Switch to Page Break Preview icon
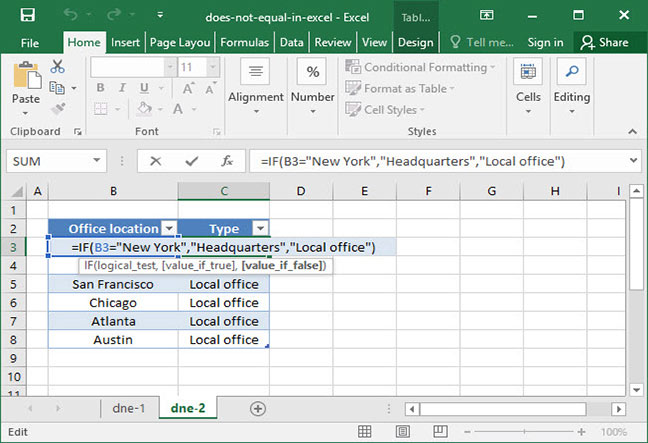 click(440, 432)
